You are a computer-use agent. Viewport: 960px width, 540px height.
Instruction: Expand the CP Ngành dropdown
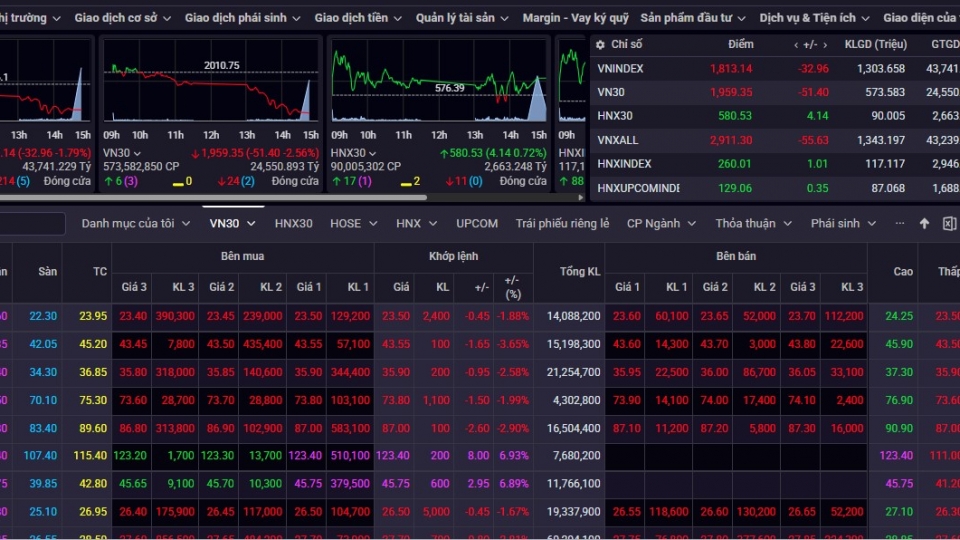[661, 224]
